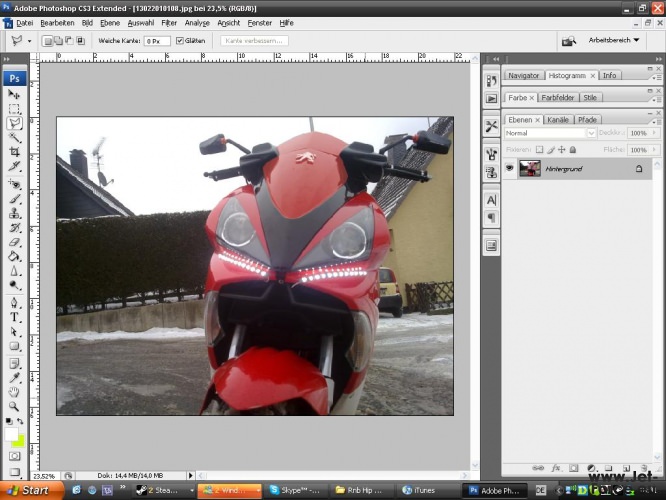Select the Rectangular Marquee tool
Image resolution: width=666 pixels, height=500 pixels.
click(14, 109)
